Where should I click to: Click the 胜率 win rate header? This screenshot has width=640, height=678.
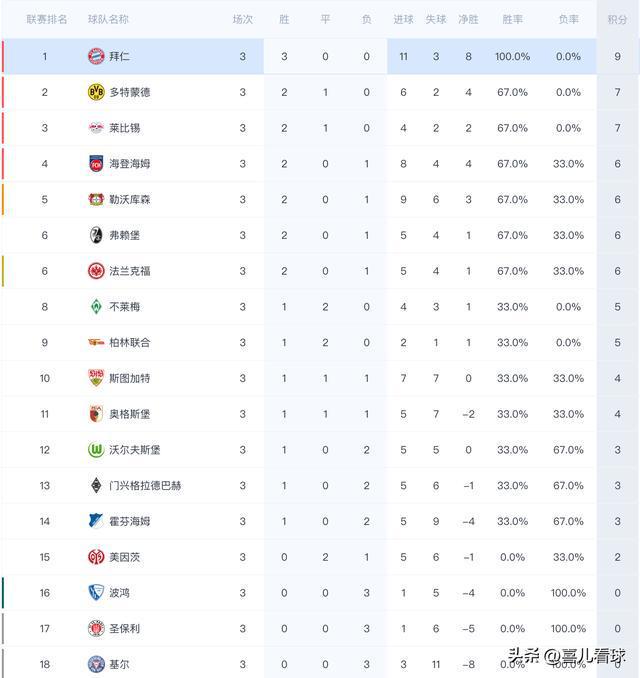512,19
